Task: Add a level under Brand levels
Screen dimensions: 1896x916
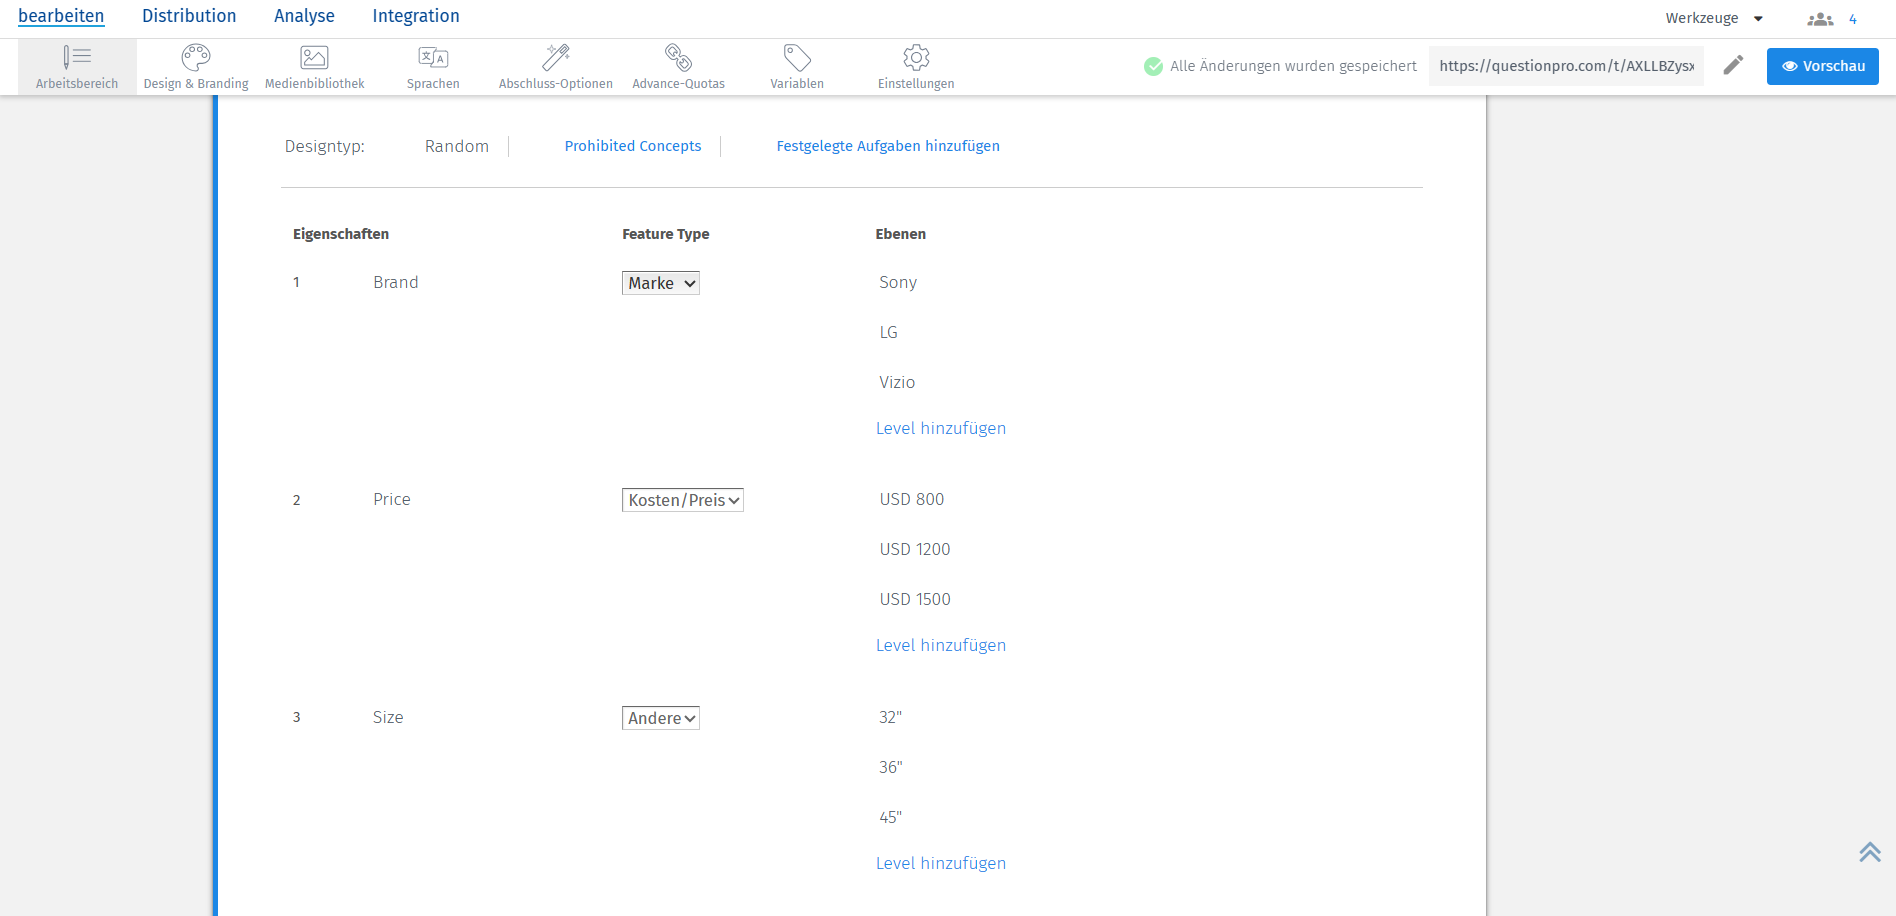Action: pyautogui.click(x=941, y=428)
